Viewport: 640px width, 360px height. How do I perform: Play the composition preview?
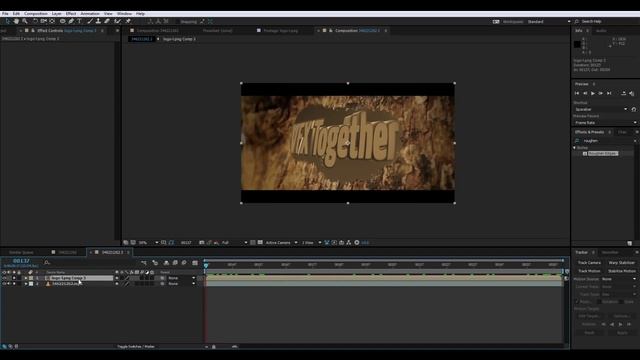[x=593, y=93]
